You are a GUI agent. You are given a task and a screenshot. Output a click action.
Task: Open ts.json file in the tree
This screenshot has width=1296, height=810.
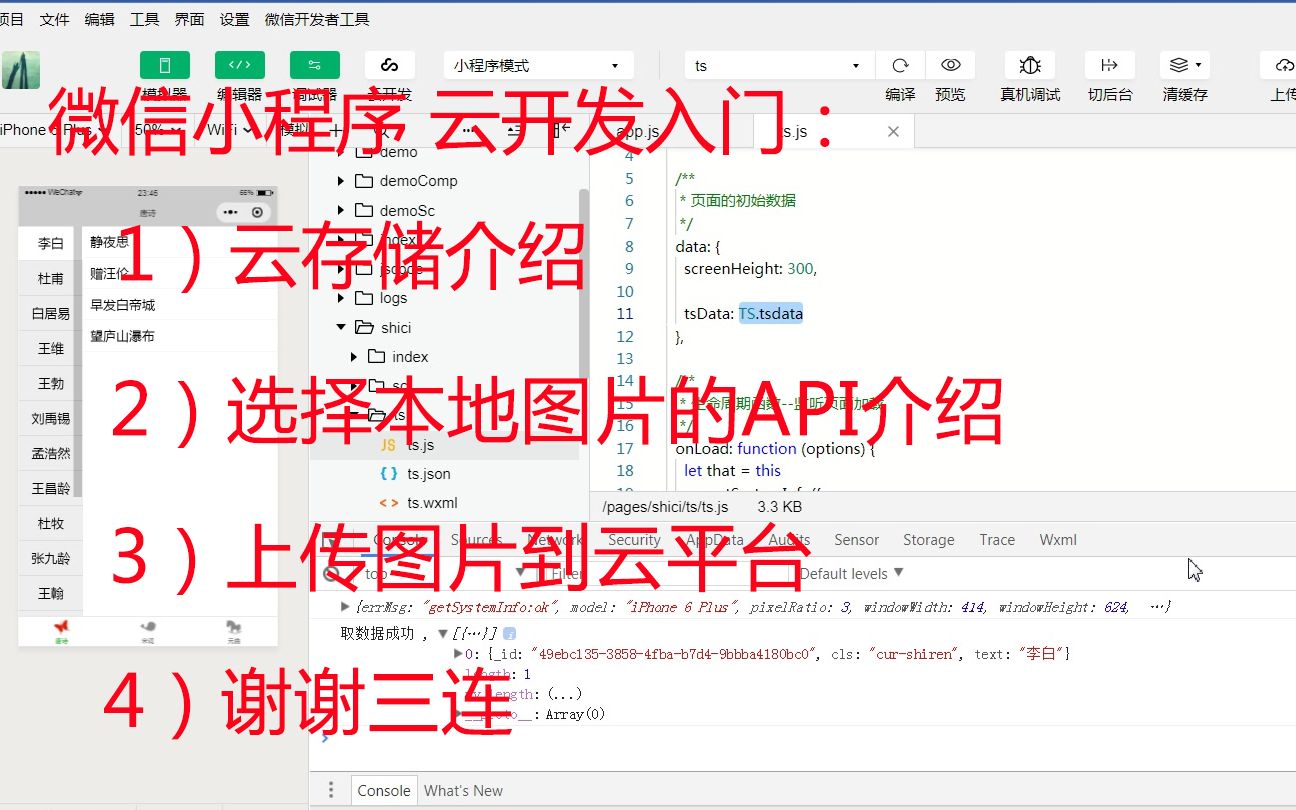click(428, 474)
